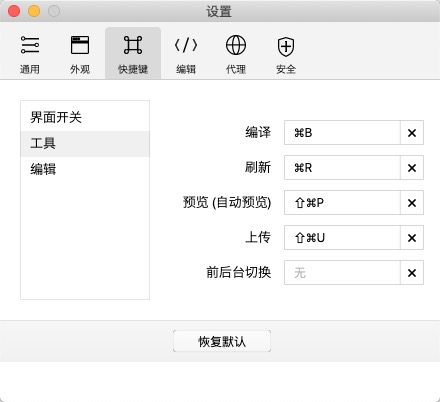Image resolution: width=440 pixels, height=402 pixels.
Task: Open the 编辑 code editor settings tab
Action: pos(186,53)
